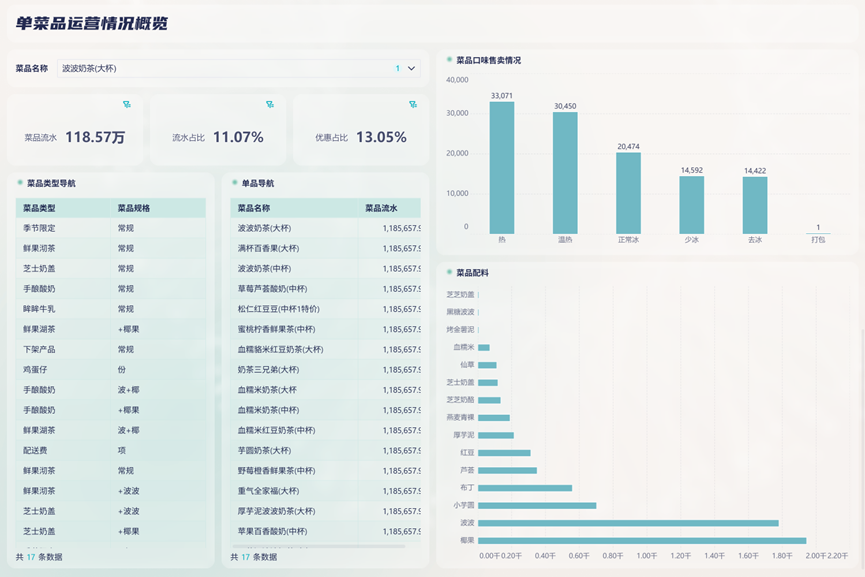Click filter icon on 优惠占比 card
Screen dimensions: 865x577
coord(413,105)
